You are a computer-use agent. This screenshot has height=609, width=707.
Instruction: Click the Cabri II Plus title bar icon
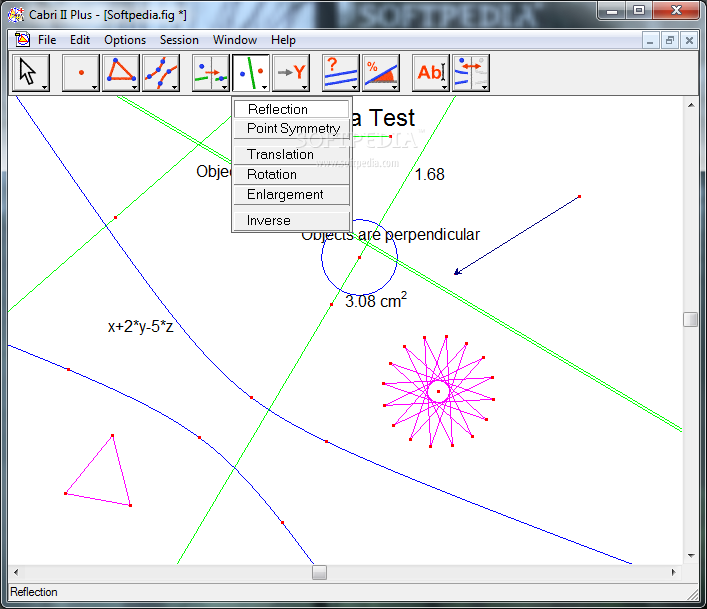point(16,14)
